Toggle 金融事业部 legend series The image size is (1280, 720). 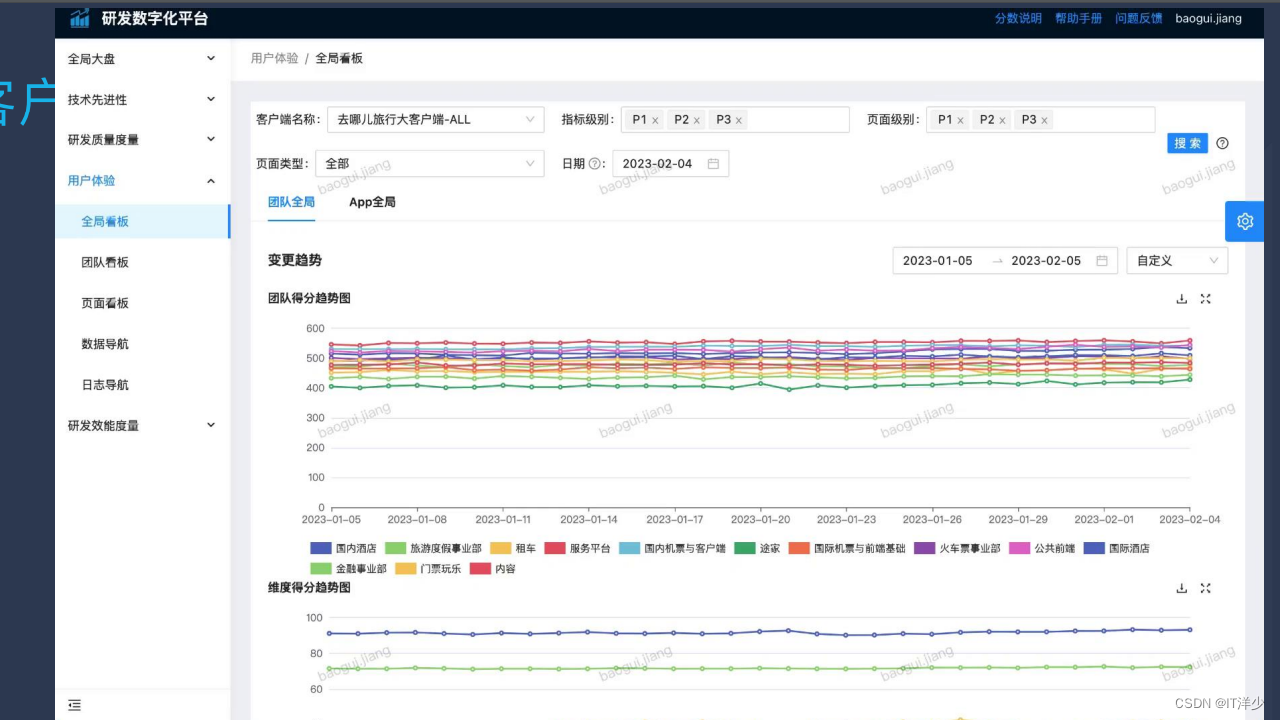click(348, 569)
